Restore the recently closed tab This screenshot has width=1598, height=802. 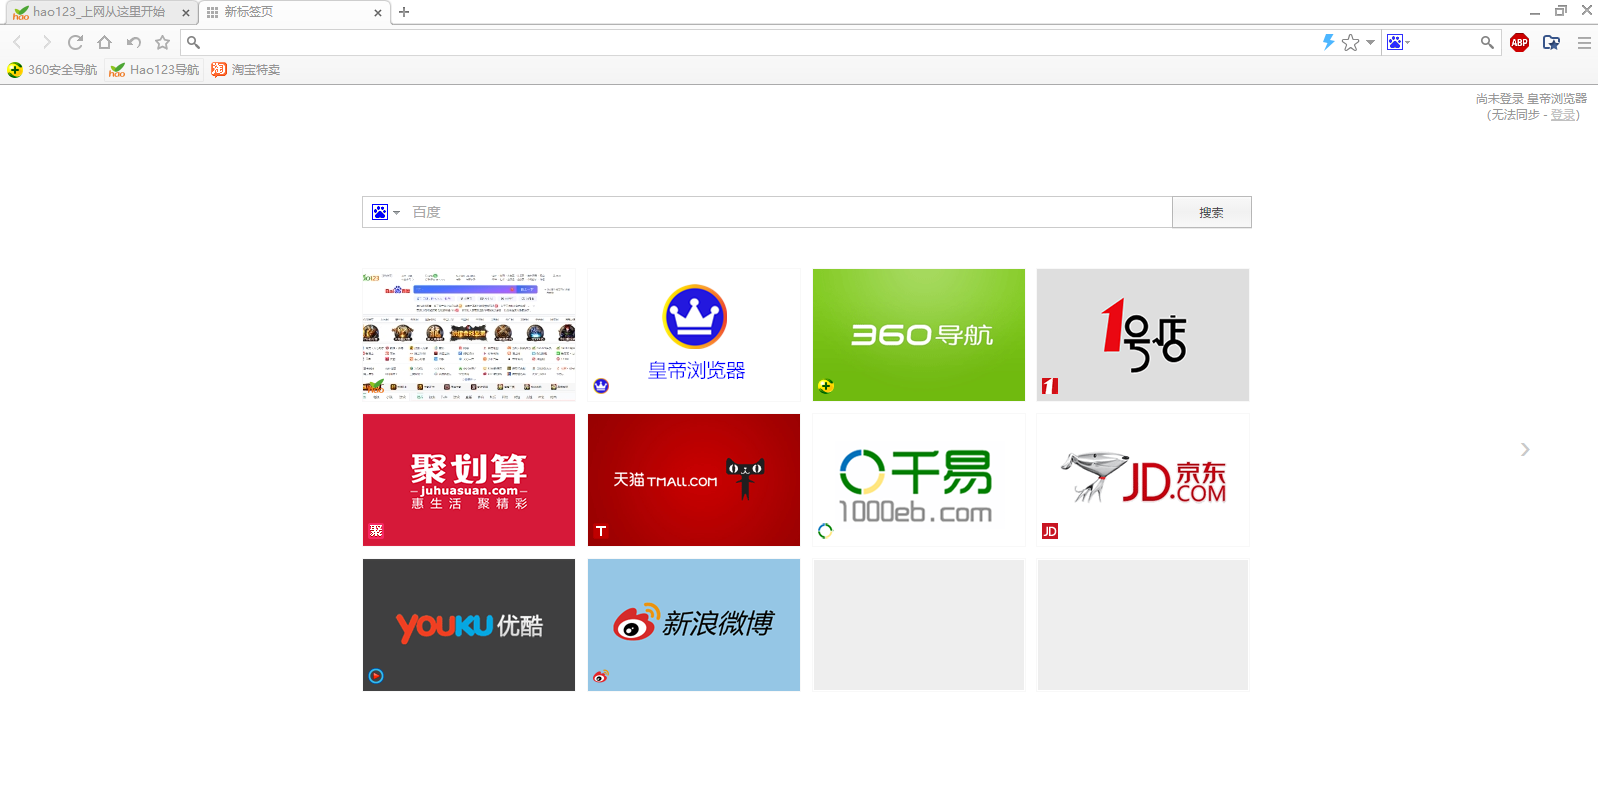click(133, 42)
